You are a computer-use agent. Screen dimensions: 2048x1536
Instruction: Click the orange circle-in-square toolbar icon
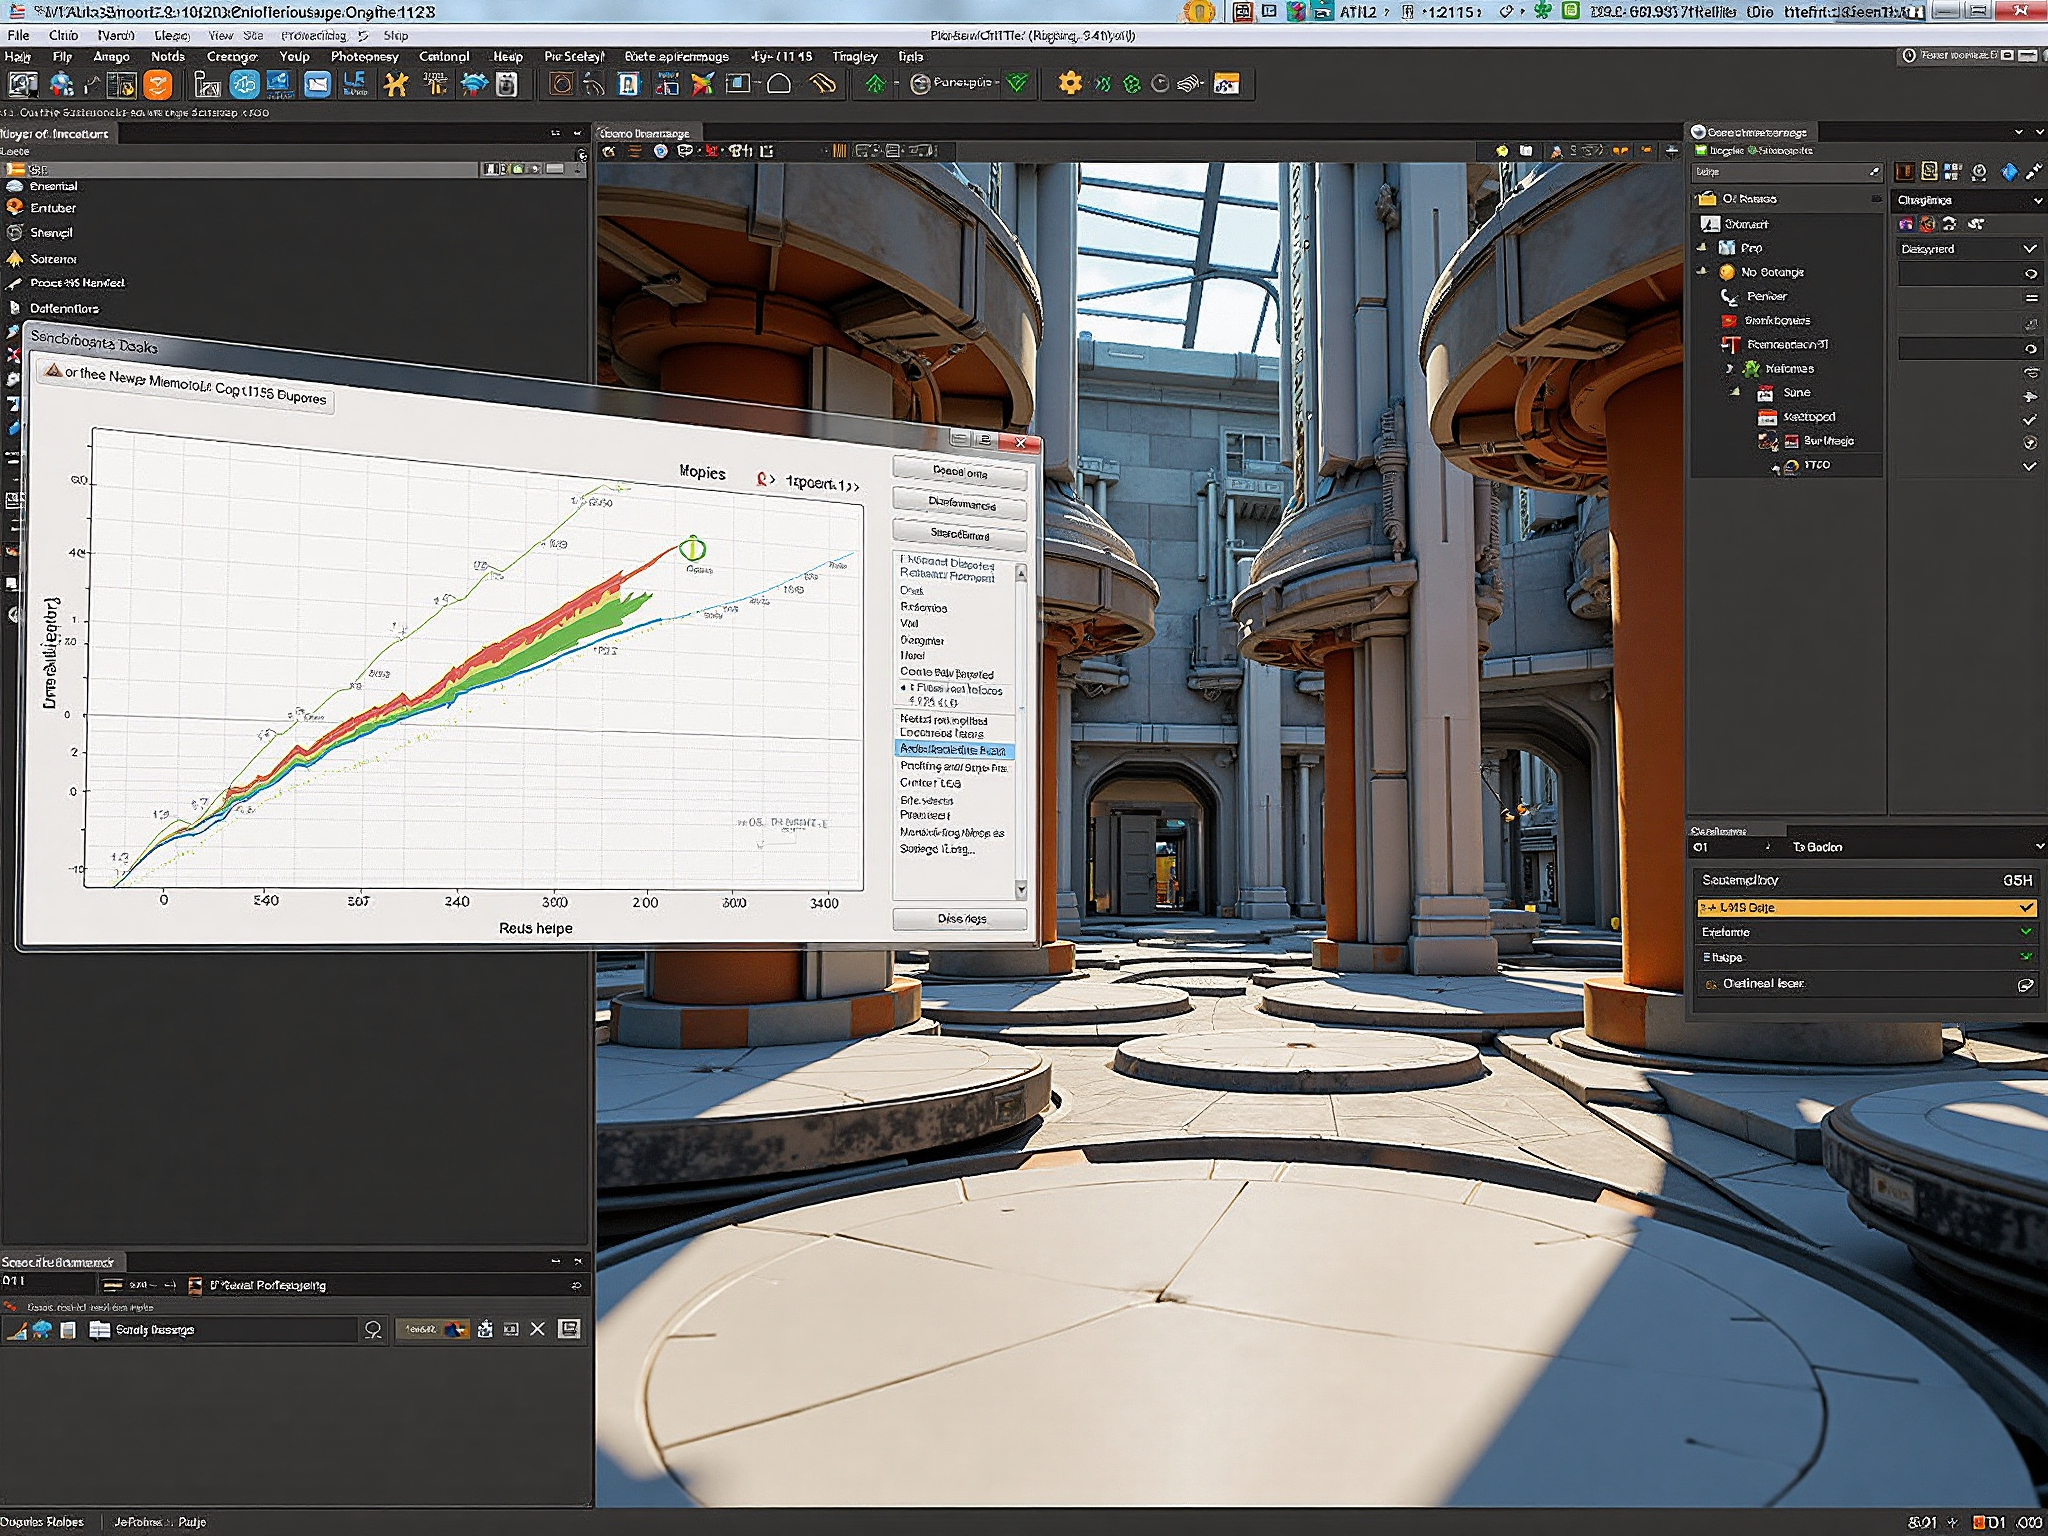pos(561,85)
